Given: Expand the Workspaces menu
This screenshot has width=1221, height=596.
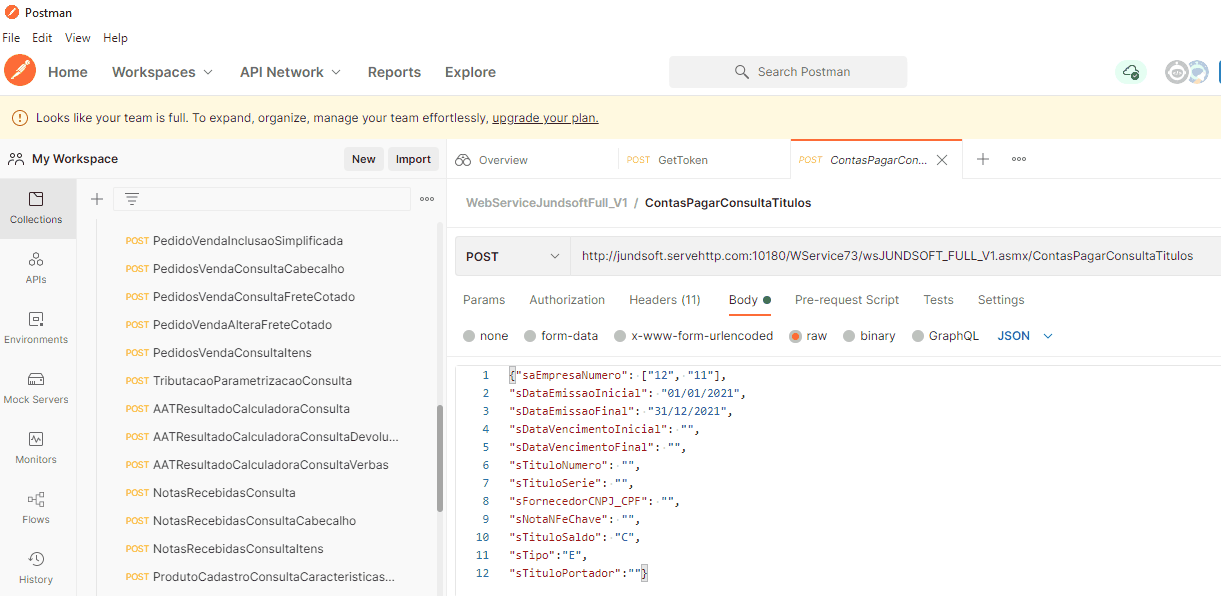Looking at the screenshot, I should (x=162, y=72).
